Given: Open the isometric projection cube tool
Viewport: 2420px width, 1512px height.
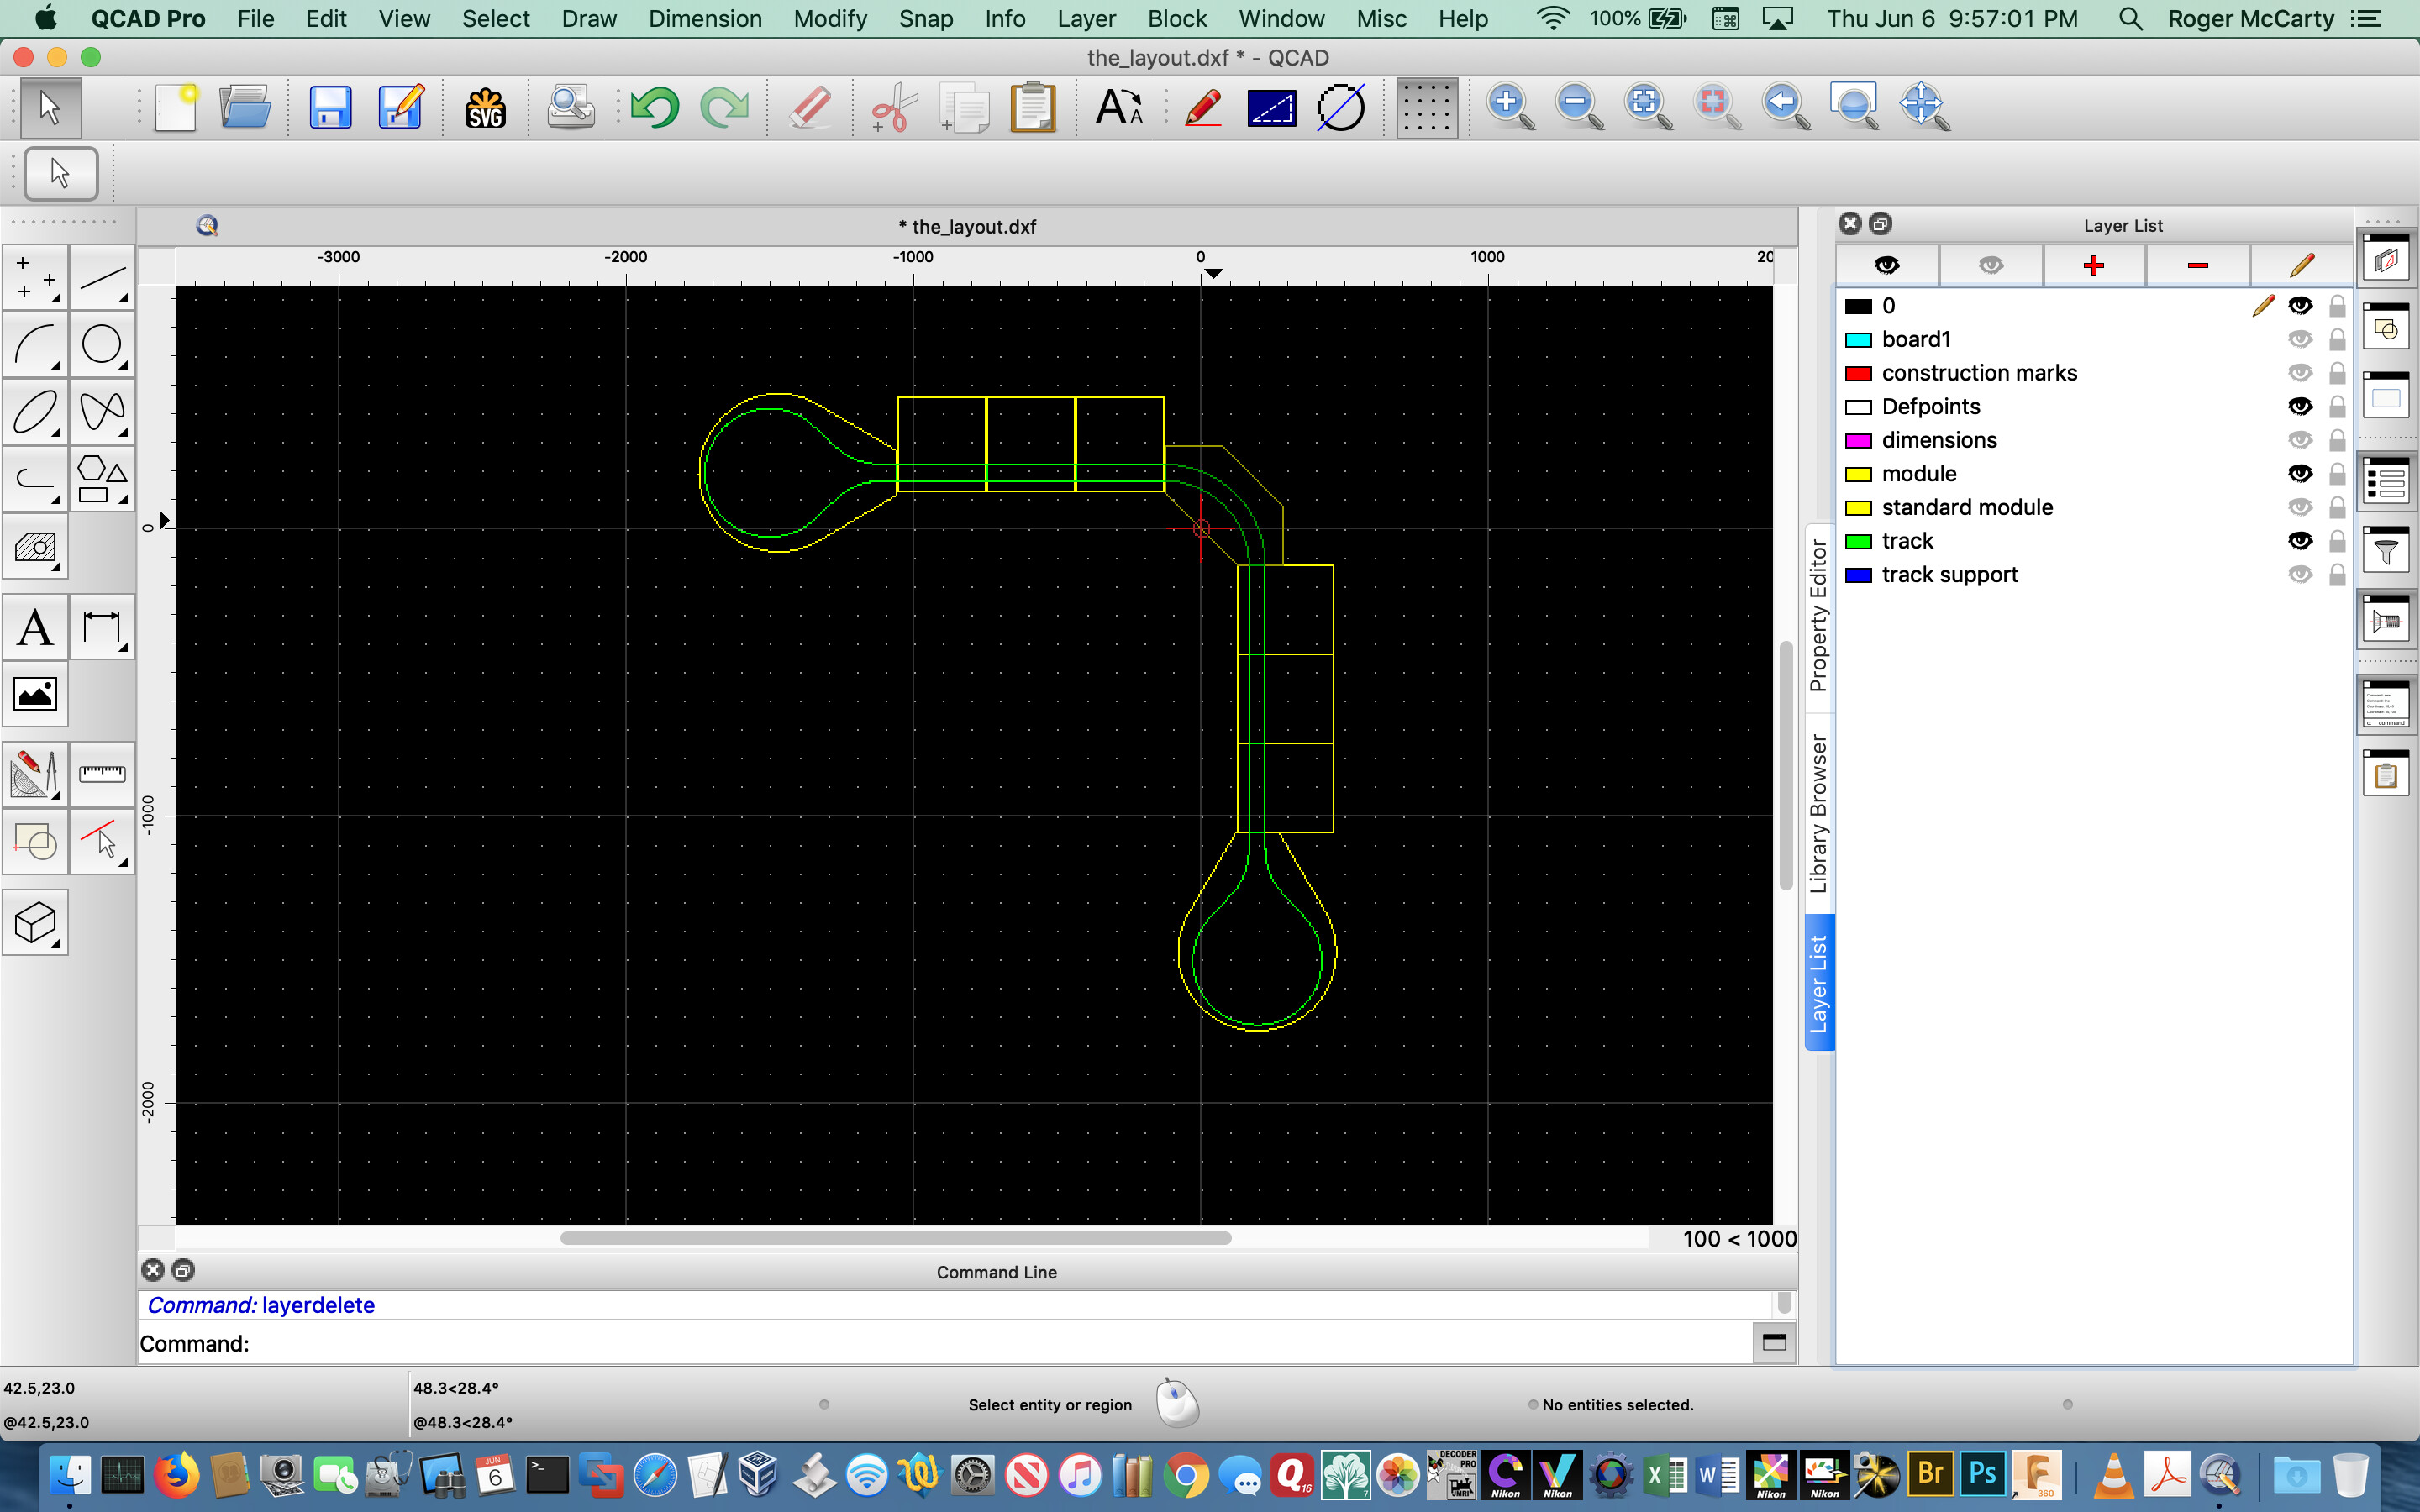Looking at the screenshot, I should tap(35, 922).
